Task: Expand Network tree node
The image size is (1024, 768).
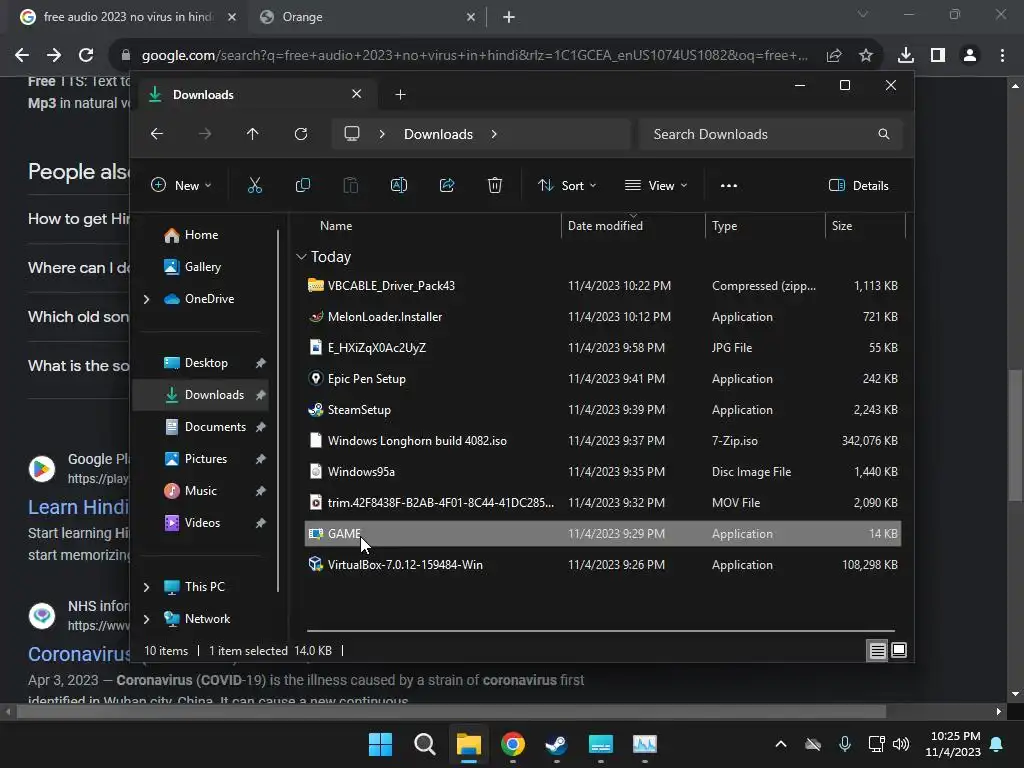Action: click(146, 619)
